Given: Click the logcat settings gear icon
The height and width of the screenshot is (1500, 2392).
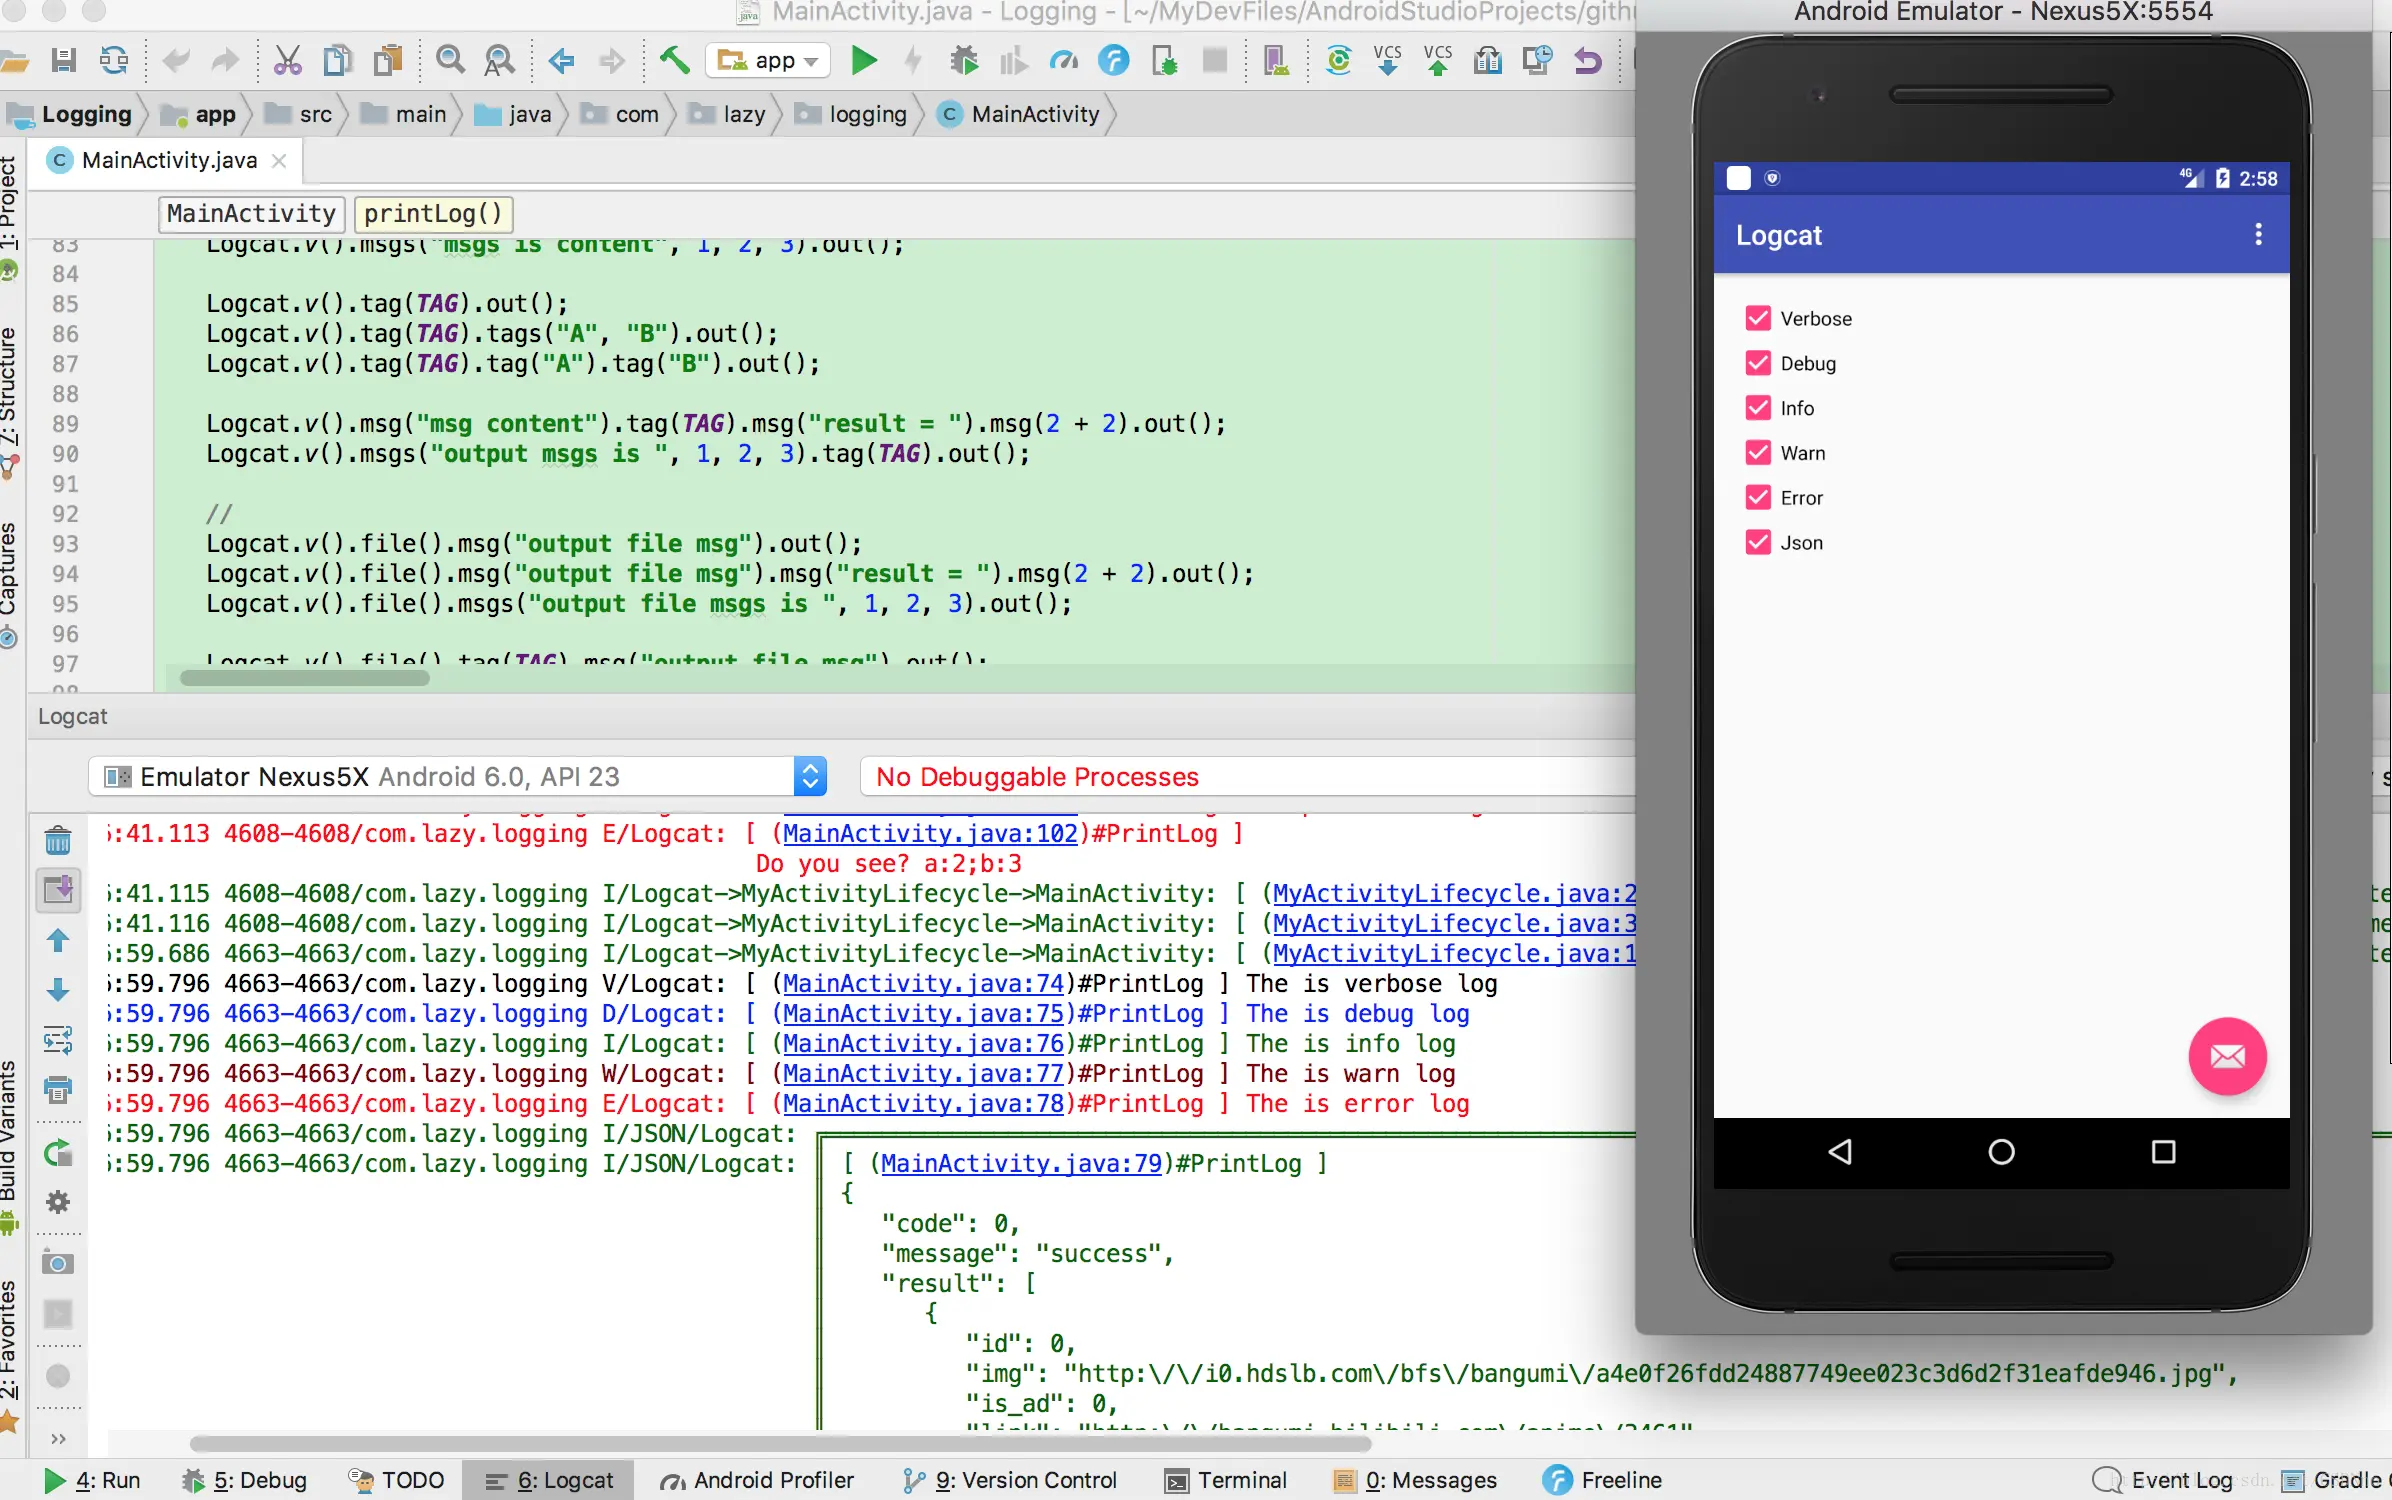Looking at the screenshot, I should click(58, 1201).
